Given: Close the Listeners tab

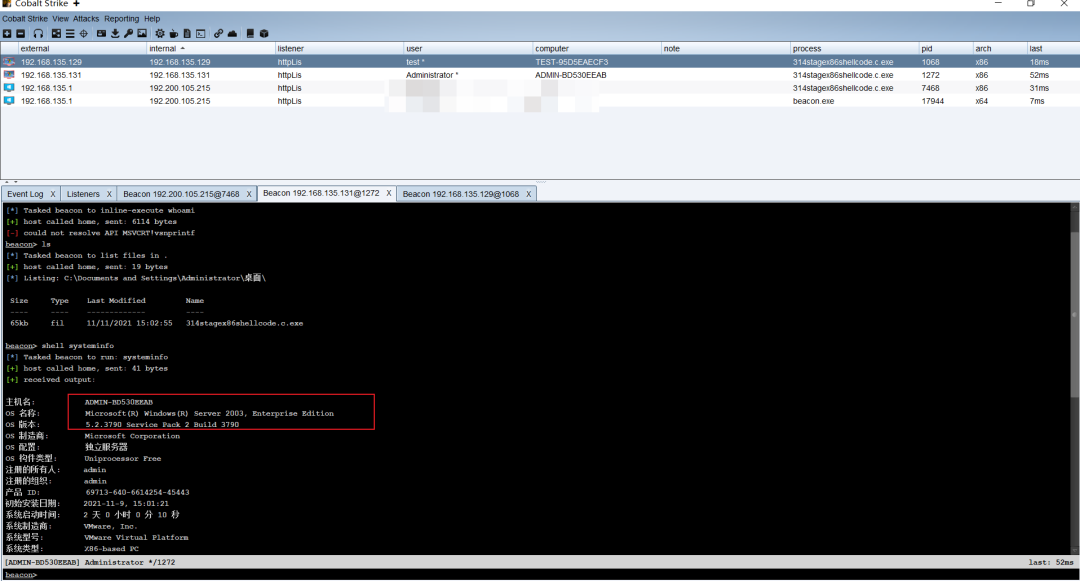Looking at the screenshot, I should [109, 194].
